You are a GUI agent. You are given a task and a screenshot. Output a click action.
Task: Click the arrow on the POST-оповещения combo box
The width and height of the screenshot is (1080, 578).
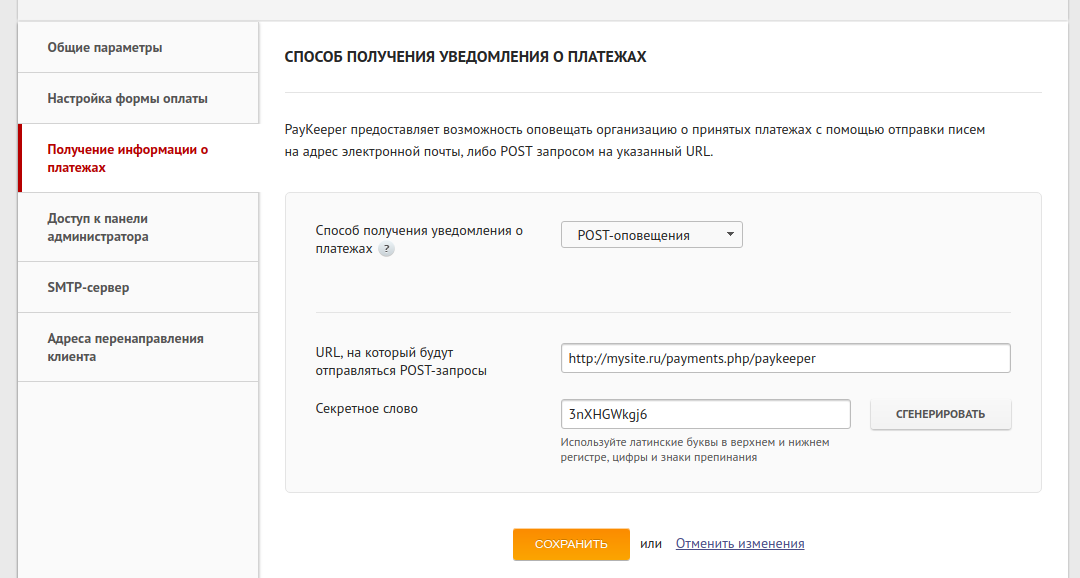(x=730, y=235)
